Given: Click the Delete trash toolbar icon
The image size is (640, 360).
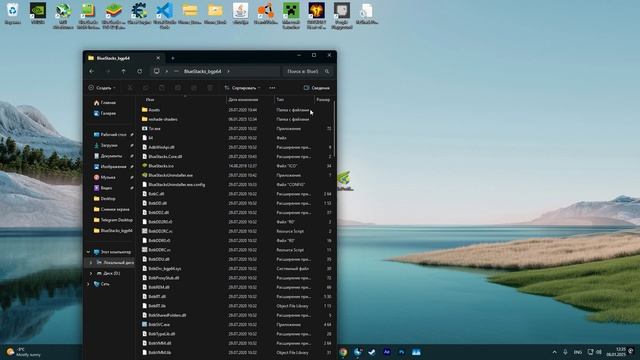Looking at the screenshot, I should click(x=210, y=88).
